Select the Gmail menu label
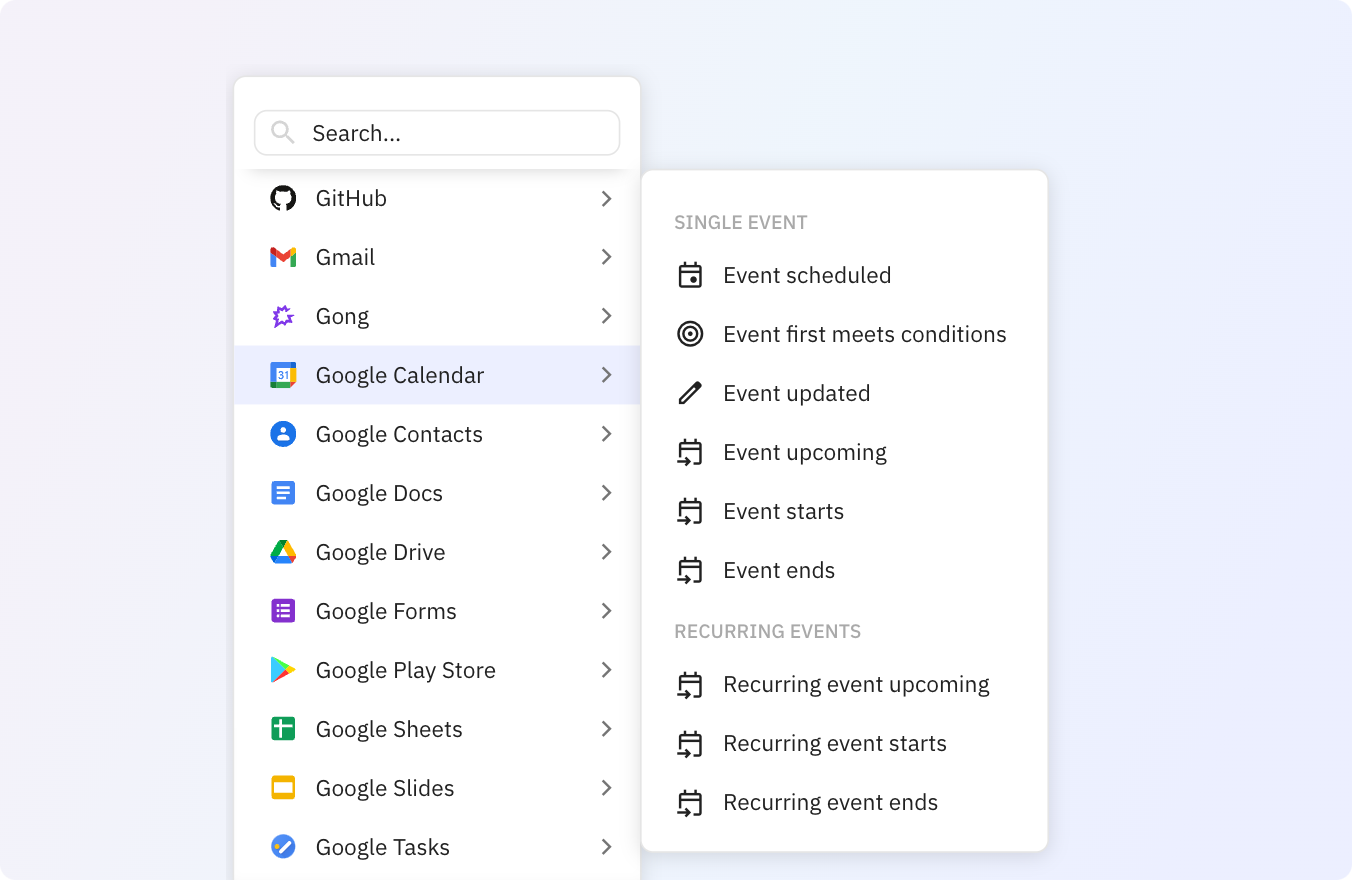This screenshot has height=880, width=1352. click(345, 257)
